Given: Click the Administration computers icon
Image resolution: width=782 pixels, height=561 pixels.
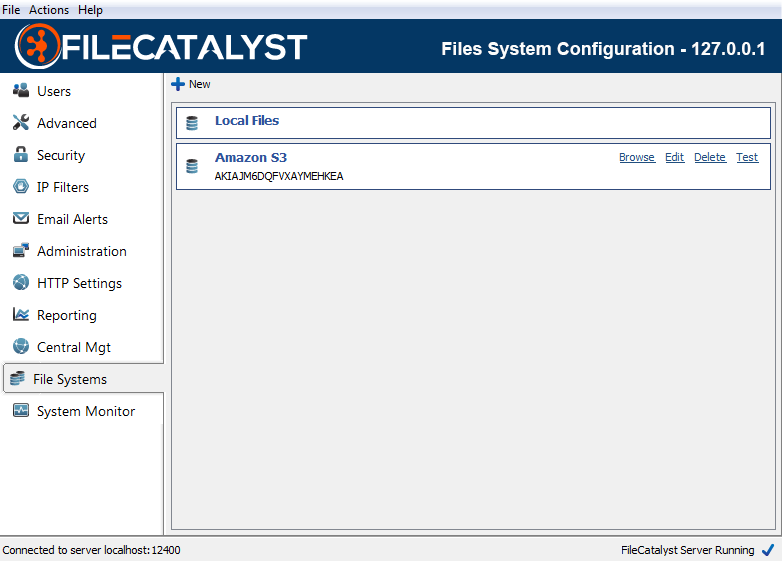Looking at the screenshot, I should (x=21, y=250).
